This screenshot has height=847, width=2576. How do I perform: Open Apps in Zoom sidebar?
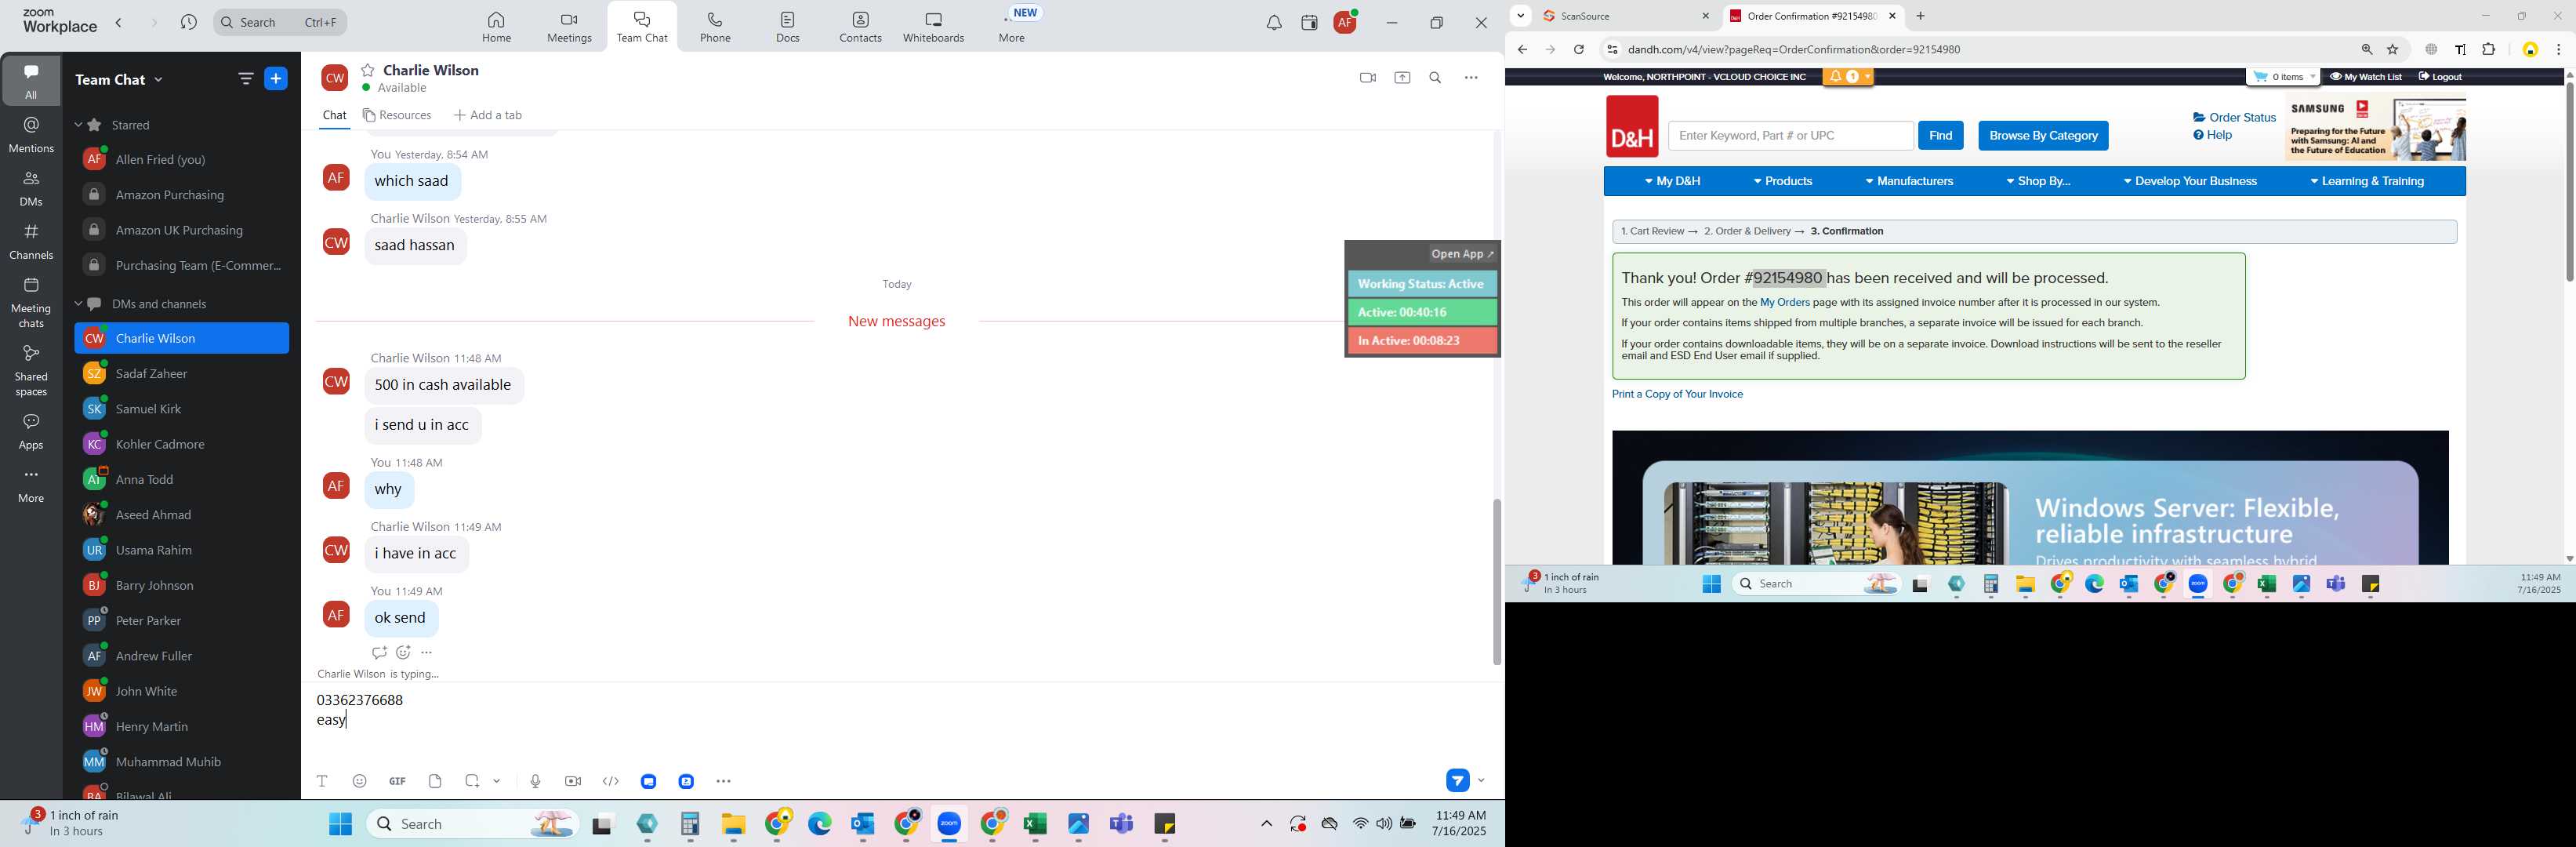click(31, 432)
